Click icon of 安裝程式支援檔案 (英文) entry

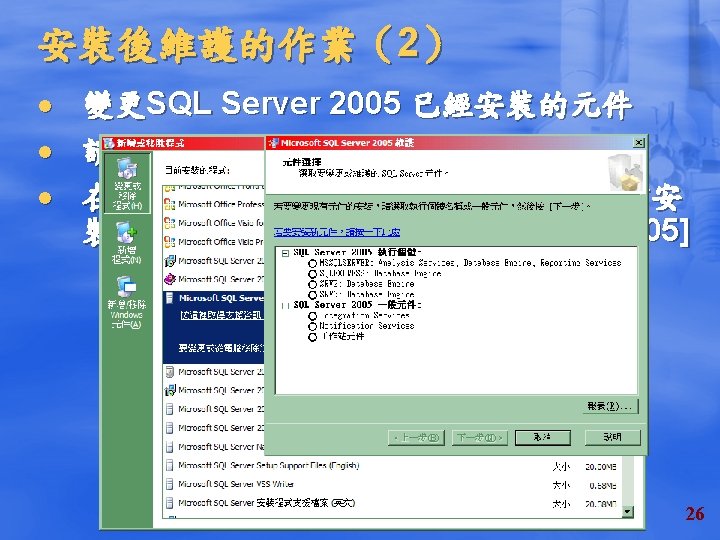click(x=169, y=503)
